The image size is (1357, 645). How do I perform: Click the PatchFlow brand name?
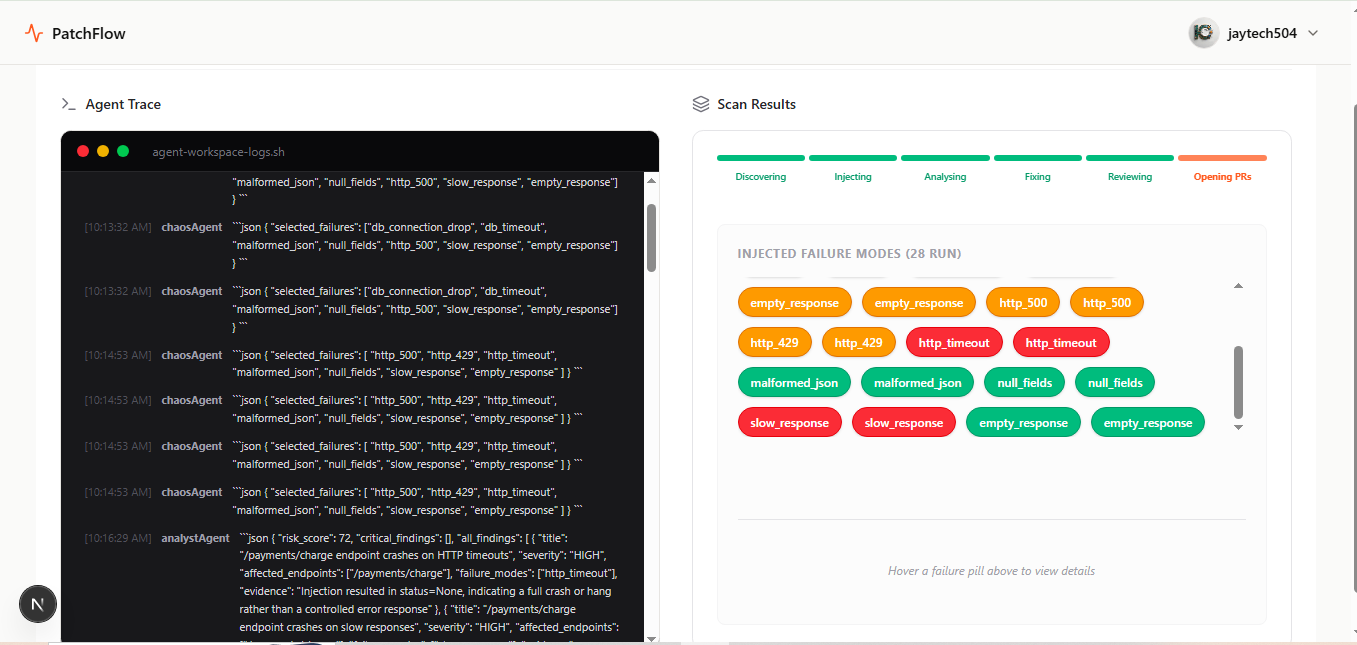(89, 34)
